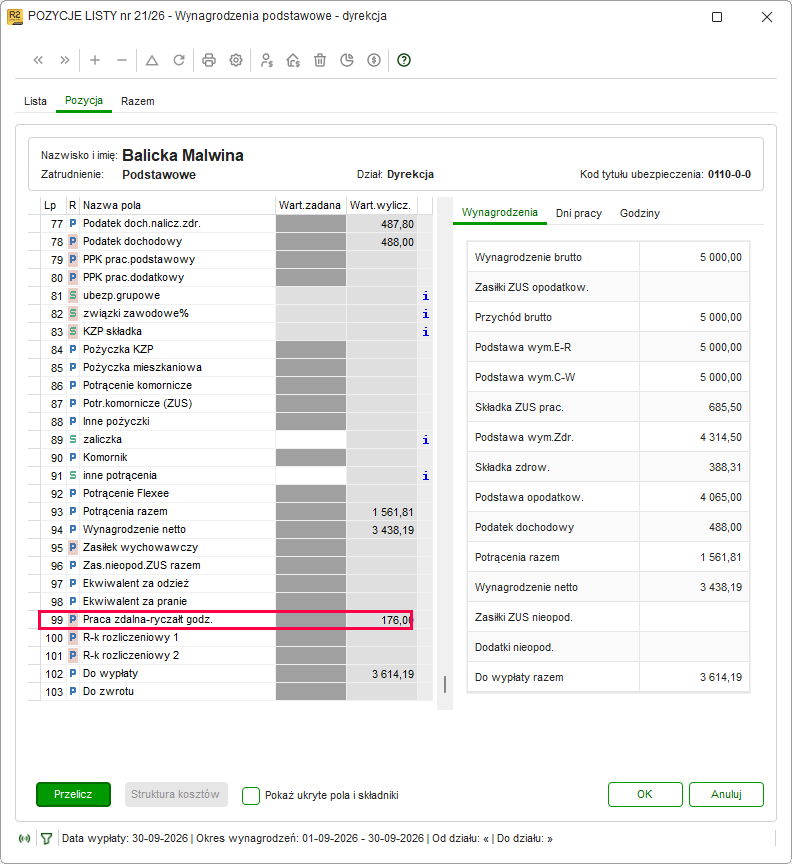The width and height of the screenshot is (792, 864).
Task: Show info for ubezp.grupowe row
Action: pos(425,296)
